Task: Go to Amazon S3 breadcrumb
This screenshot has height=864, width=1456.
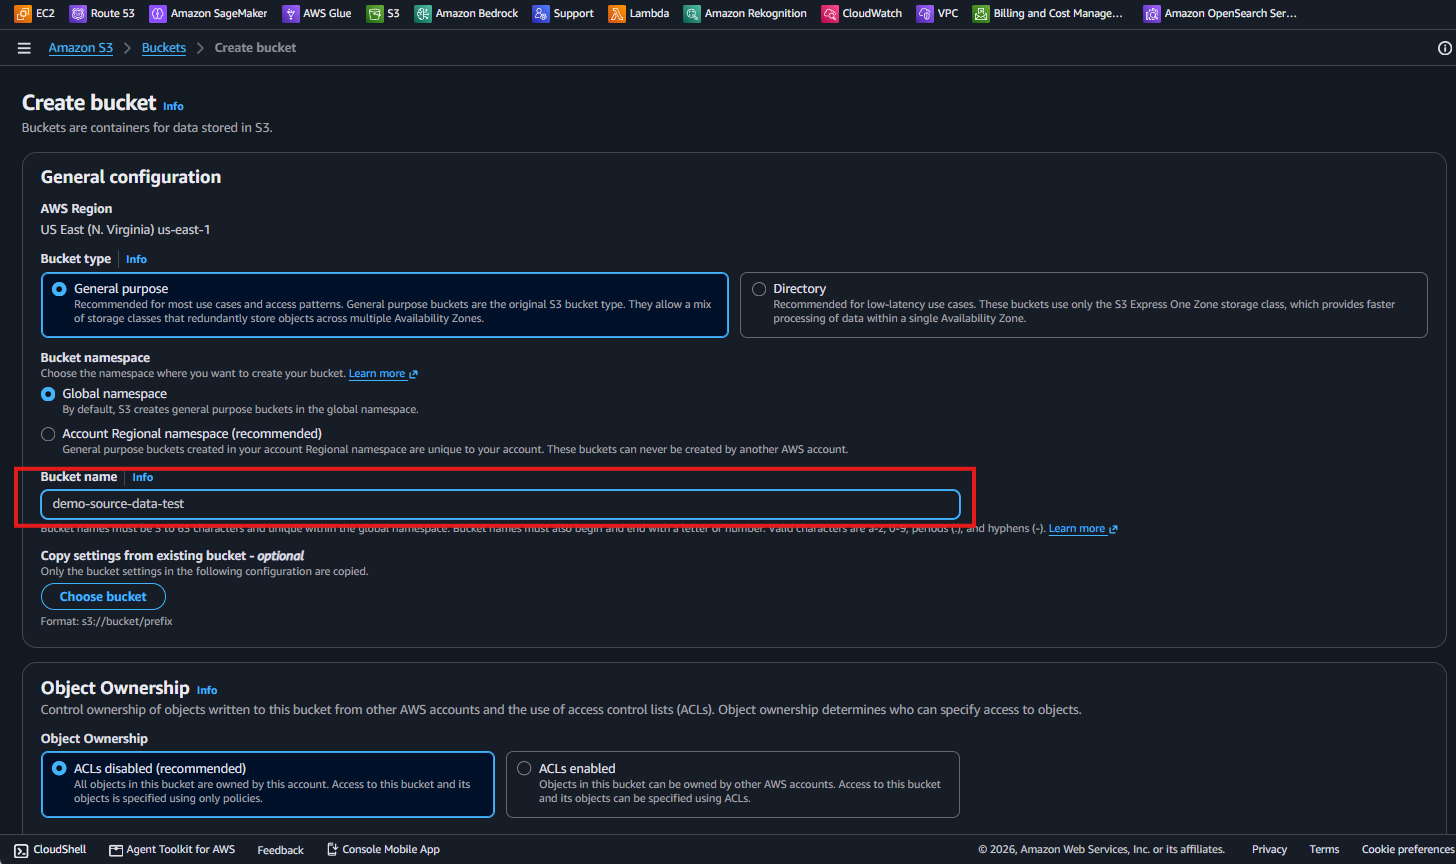Action: coord(81,48)
